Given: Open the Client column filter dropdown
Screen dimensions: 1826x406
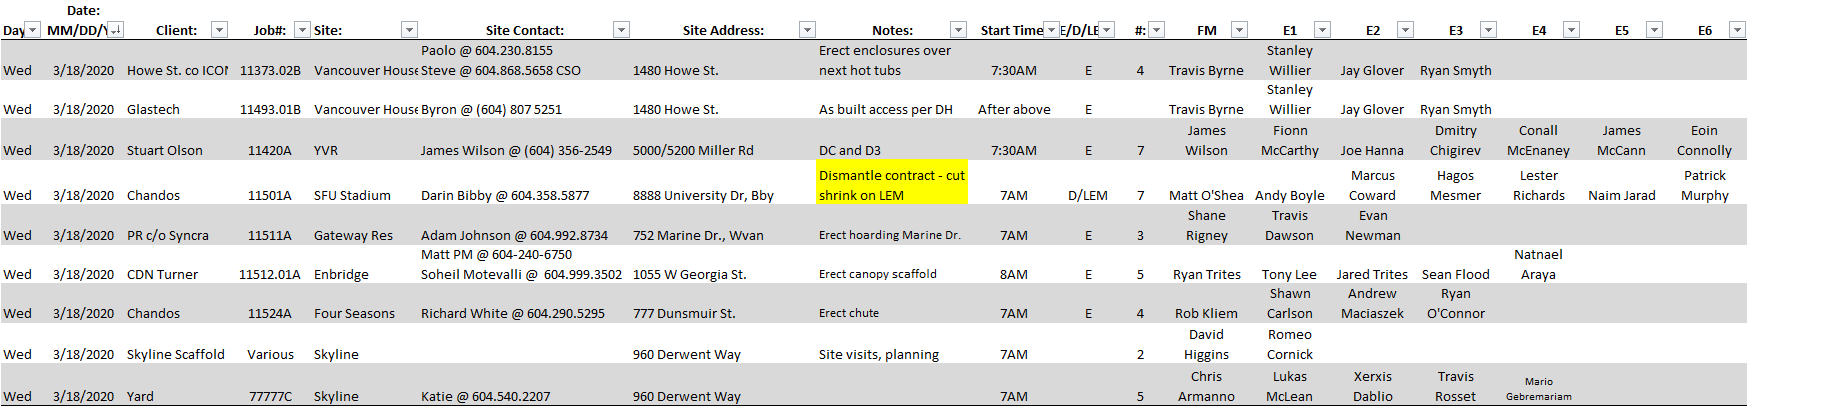Looking at the screenshot, I should tap(220, 30).
